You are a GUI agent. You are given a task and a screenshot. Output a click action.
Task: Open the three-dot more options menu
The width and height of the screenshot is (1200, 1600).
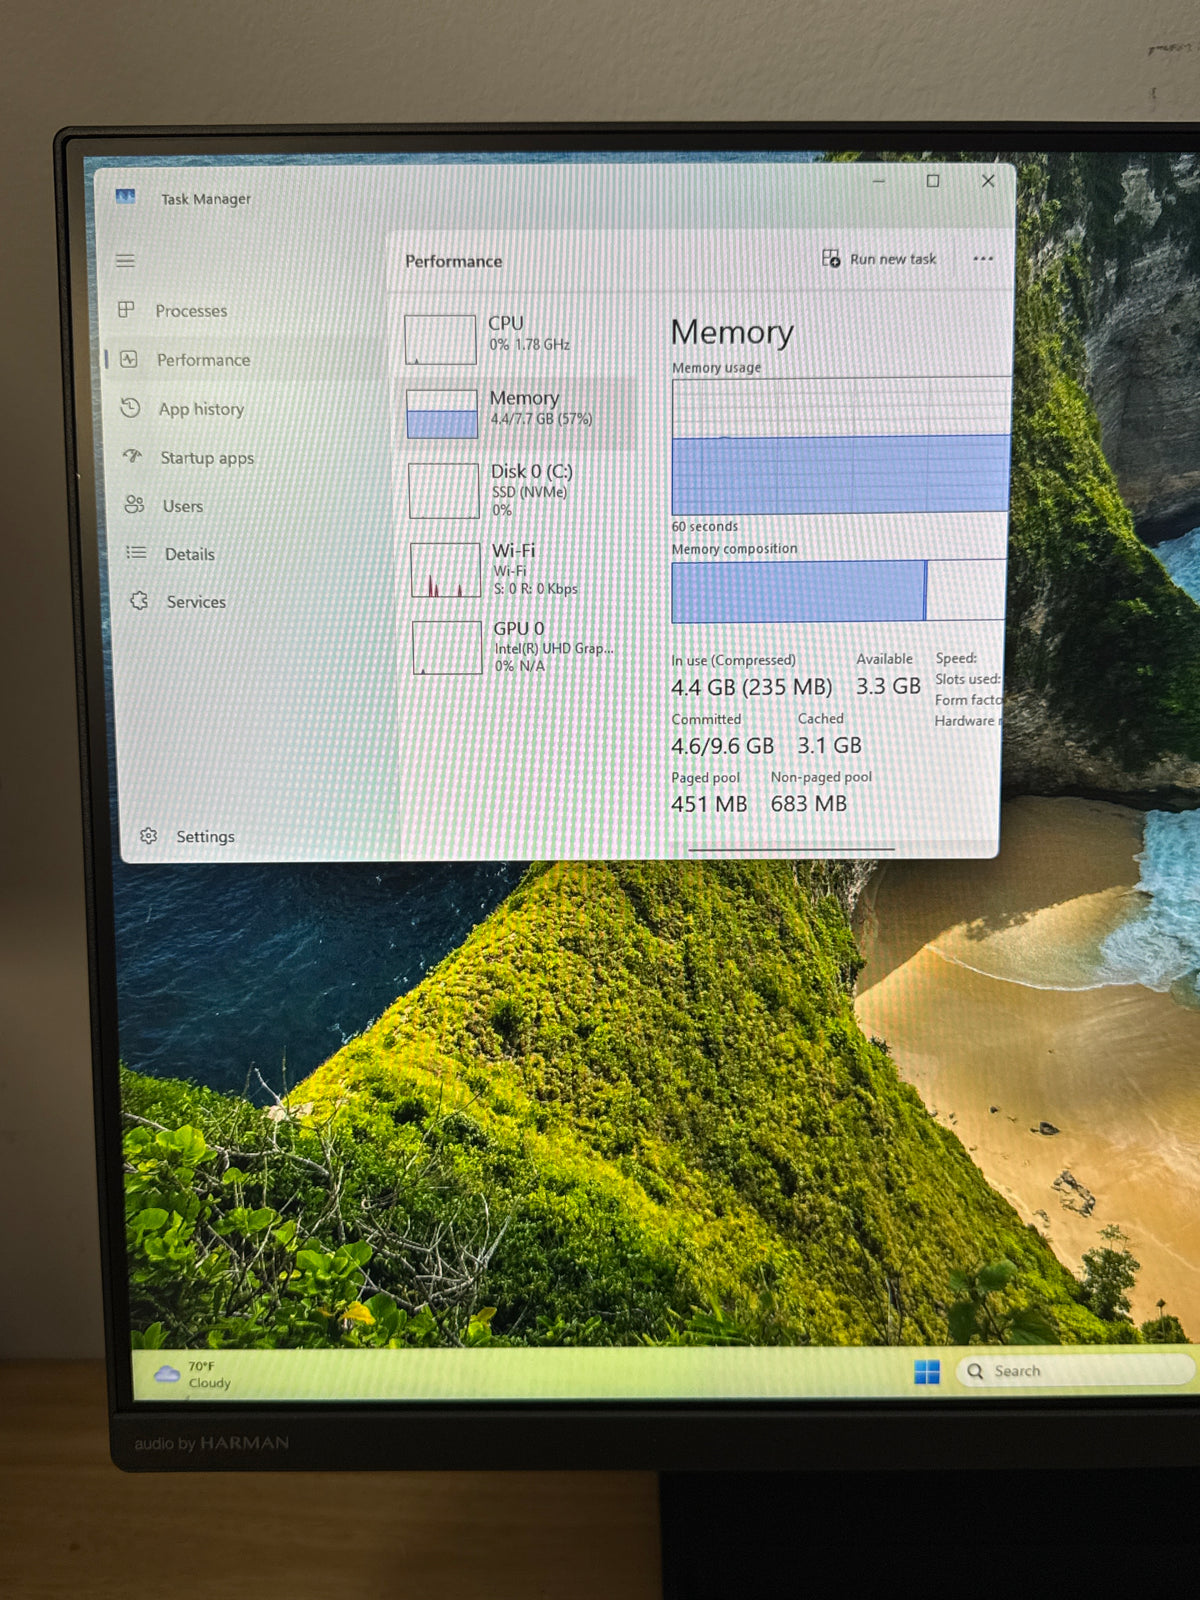(983, 259)
